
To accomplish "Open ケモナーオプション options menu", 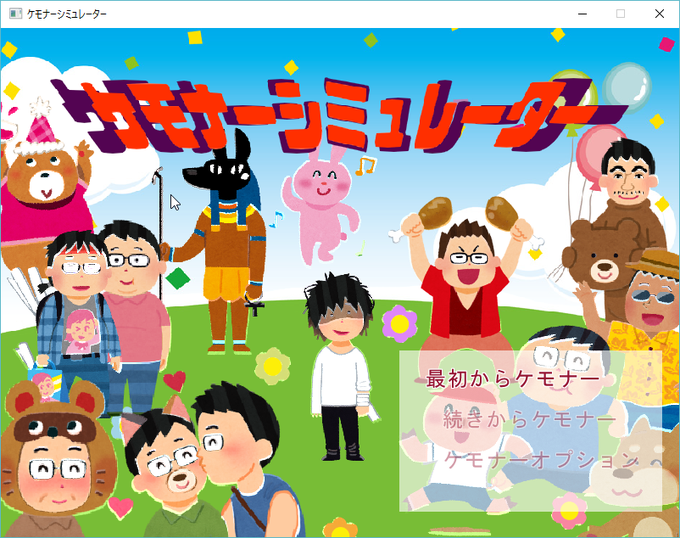I will coord(541,460).
